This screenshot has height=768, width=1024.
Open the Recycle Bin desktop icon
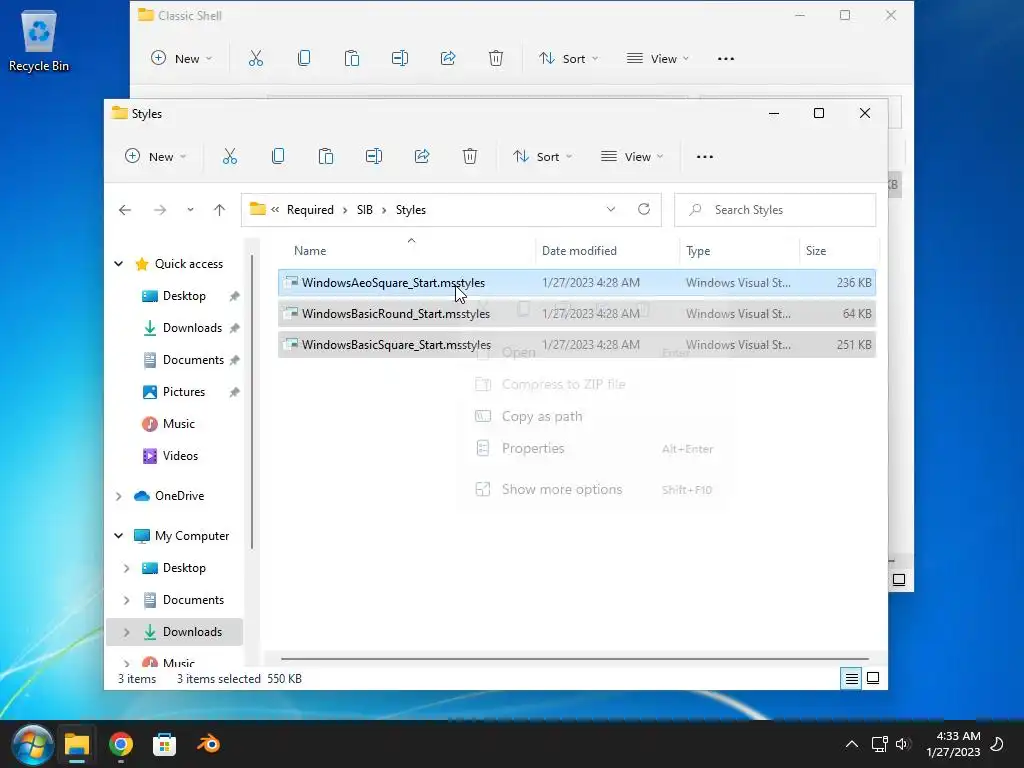click(x=39, y=41)
